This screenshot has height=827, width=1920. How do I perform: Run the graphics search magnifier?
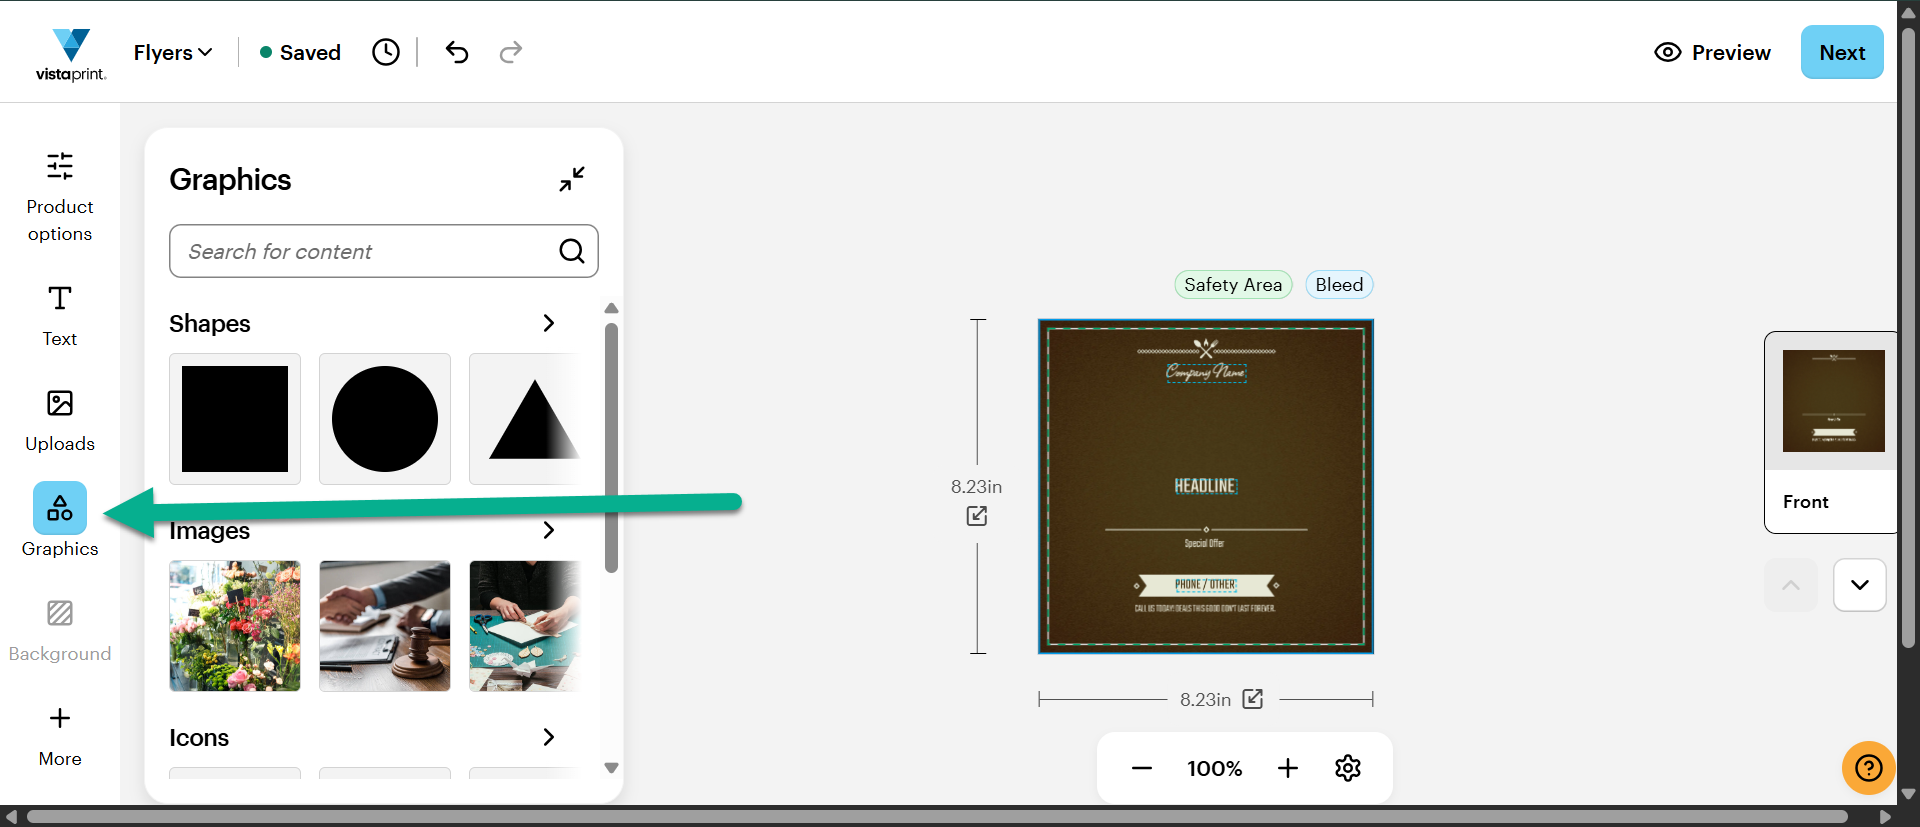[572, 251]
